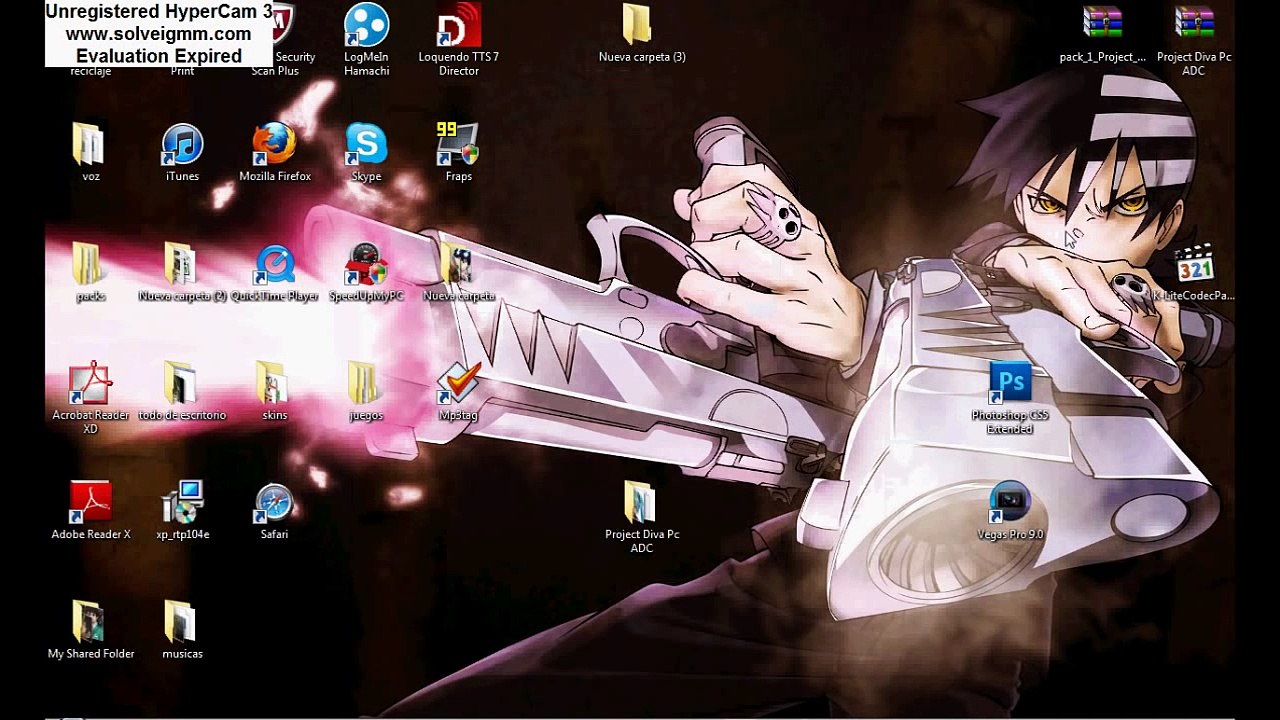
Task: Select the K-Lite Codec Pack icon
Action: 1194,264
